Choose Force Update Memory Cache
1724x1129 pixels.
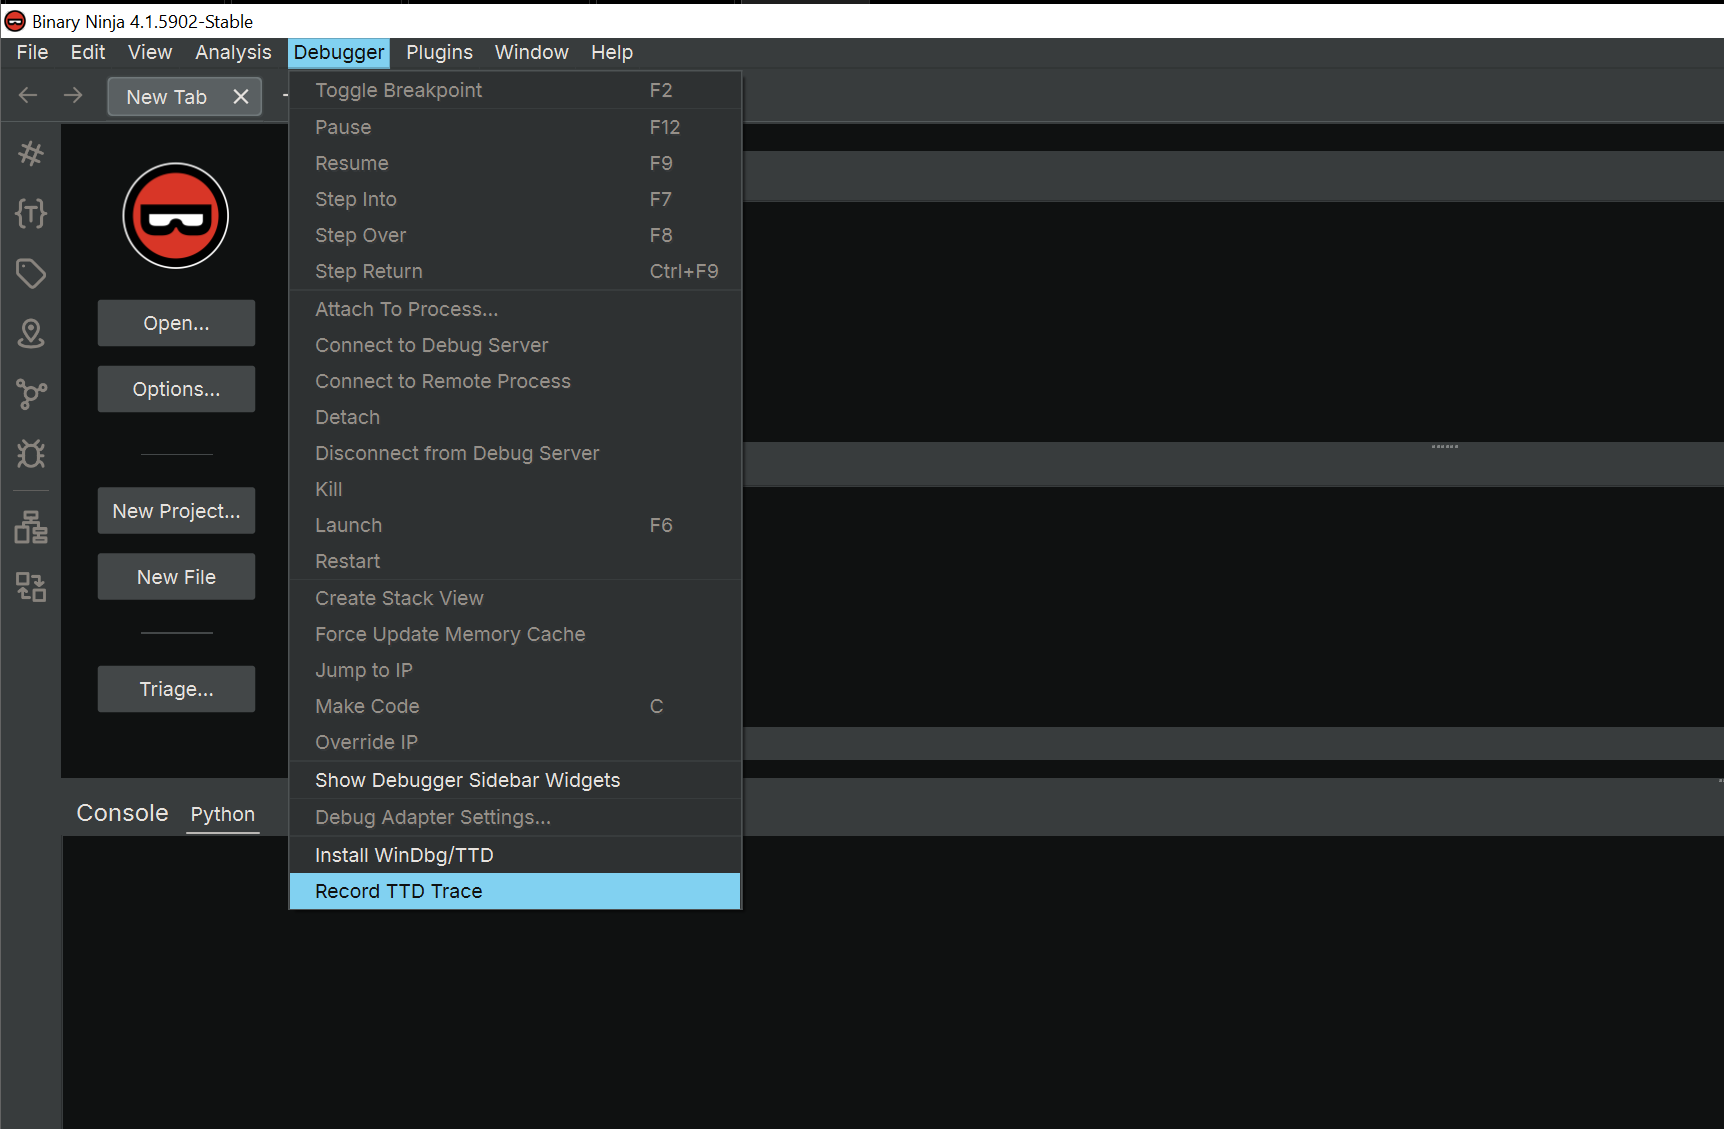(x=515, y=634)
